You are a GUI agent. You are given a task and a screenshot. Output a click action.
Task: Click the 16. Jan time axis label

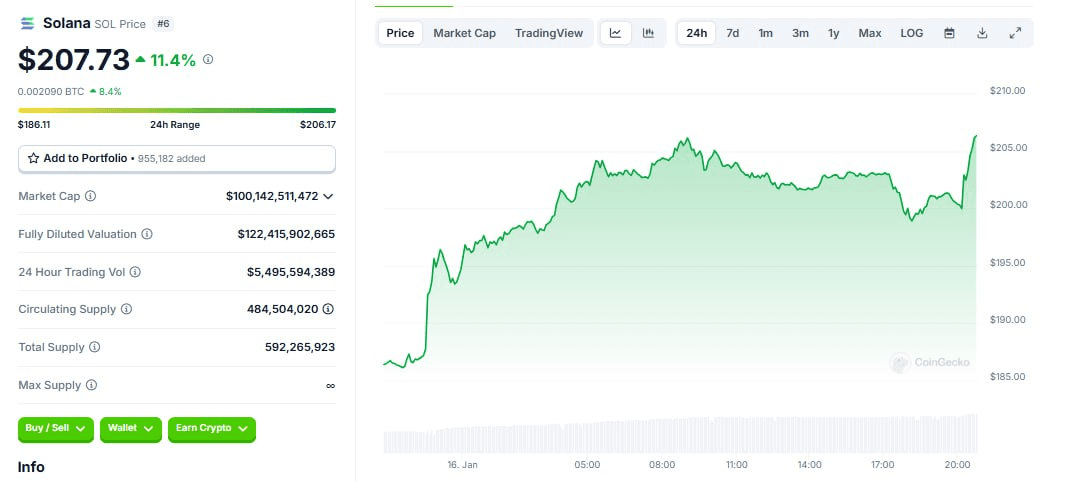463,464
